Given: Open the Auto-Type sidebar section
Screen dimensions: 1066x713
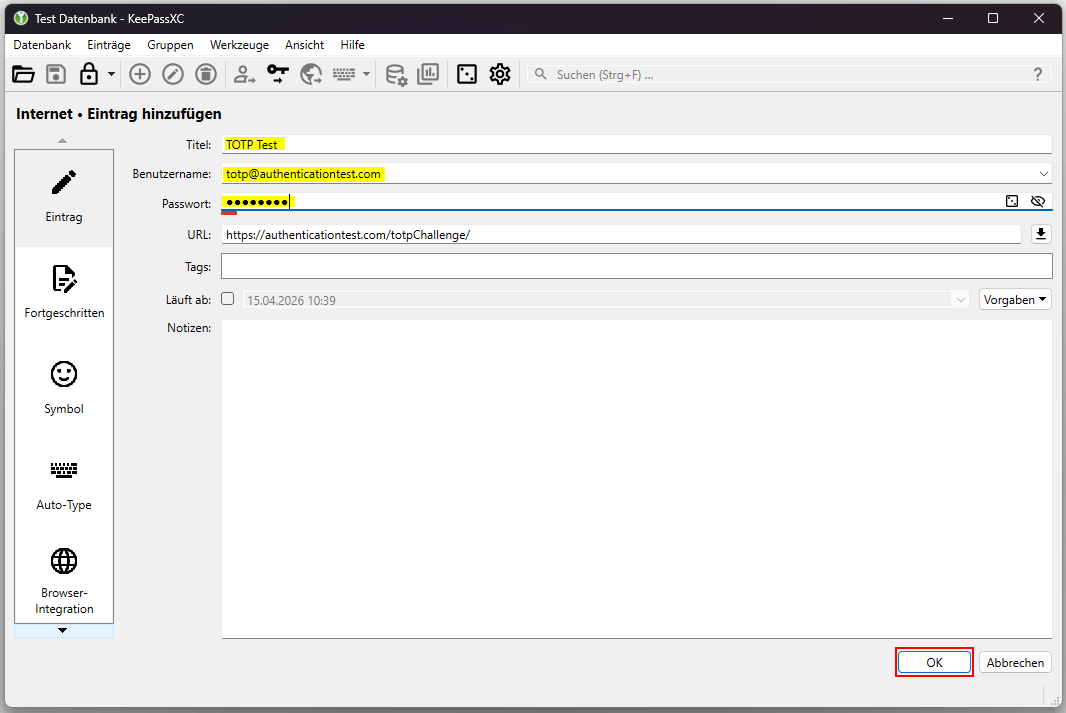Looking at the screenshot, I should (64, 485).
